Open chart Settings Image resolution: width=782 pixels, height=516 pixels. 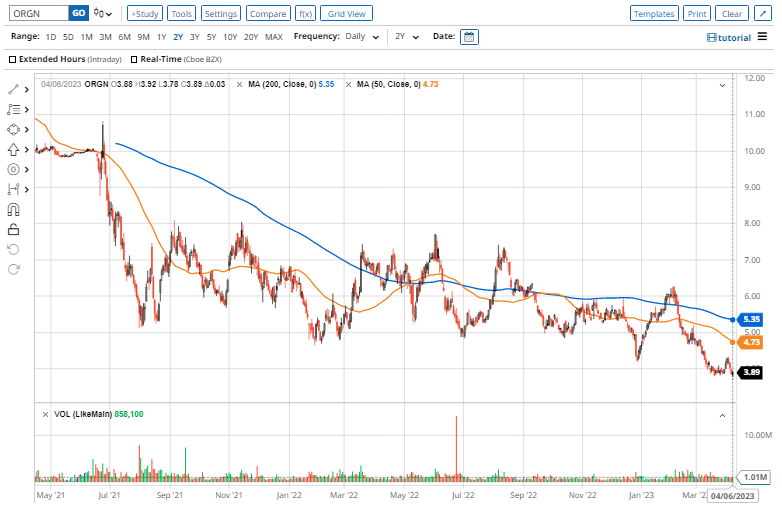point(221,13)
